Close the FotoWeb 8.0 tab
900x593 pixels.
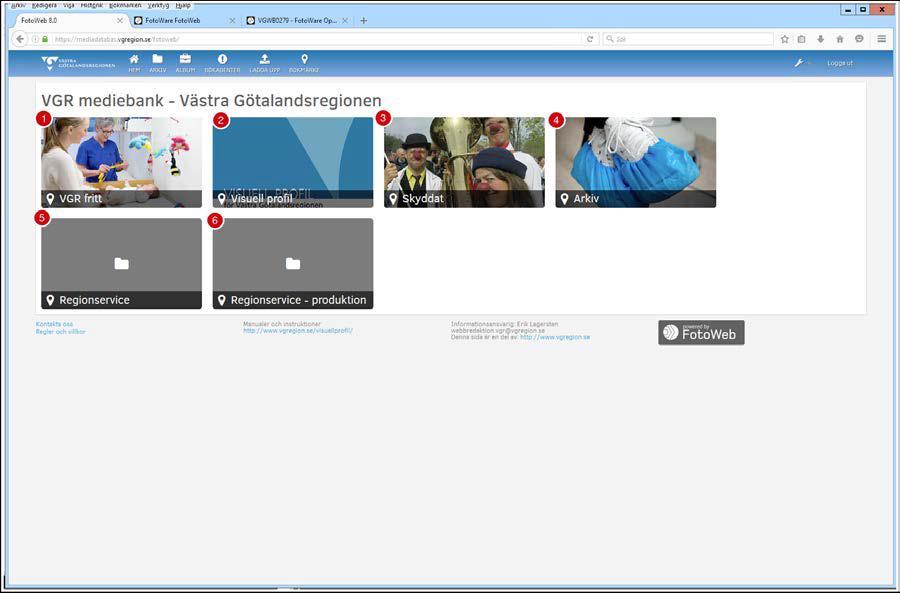[x=120, y=20]
